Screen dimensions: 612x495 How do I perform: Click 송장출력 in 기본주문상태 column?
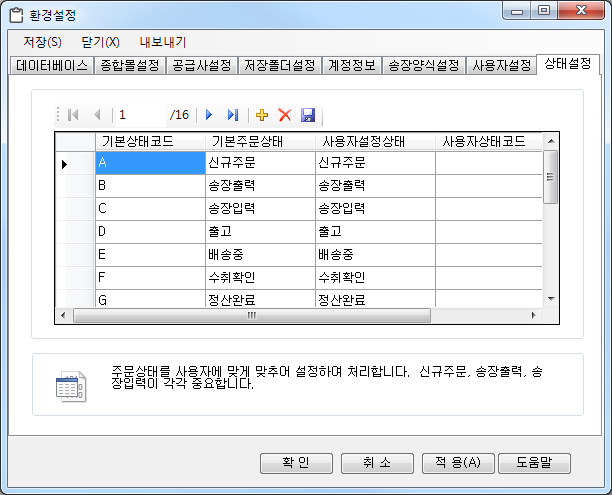pyautogui.click(x=260, y=186)
